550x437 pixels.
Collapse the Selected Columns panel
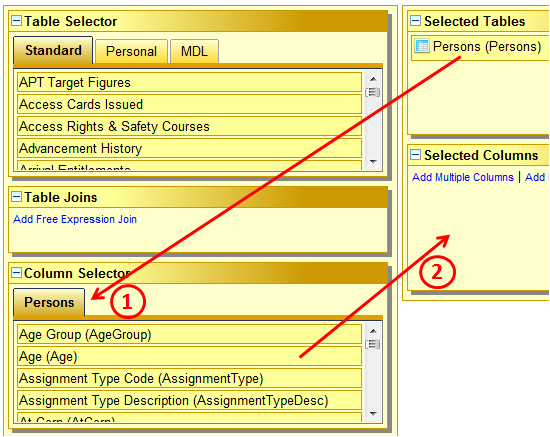pos(415,154)
